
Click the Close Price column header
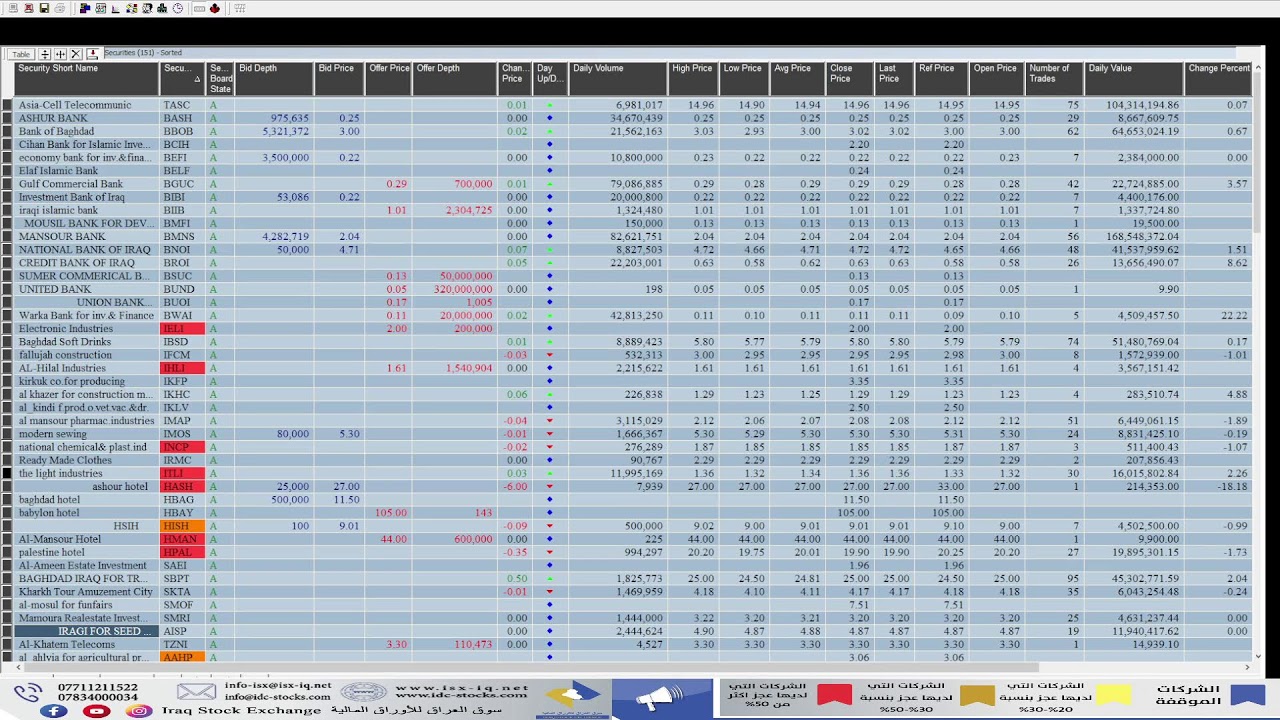coord(848,78)
